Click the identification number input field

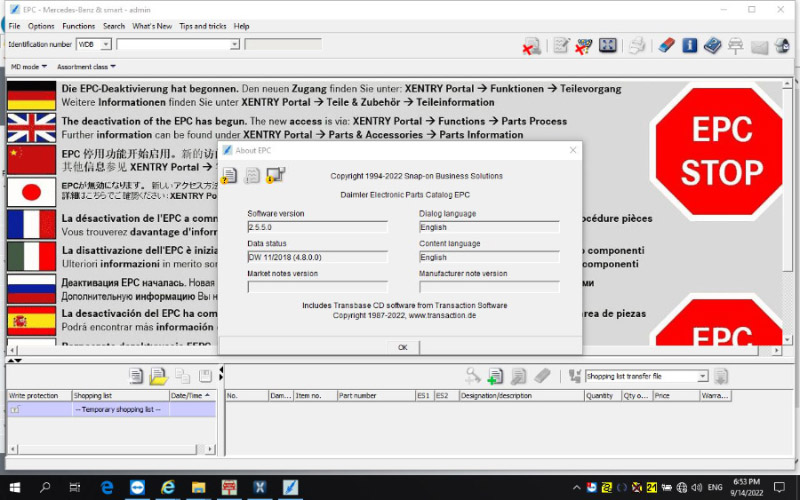tap(173, 44)
